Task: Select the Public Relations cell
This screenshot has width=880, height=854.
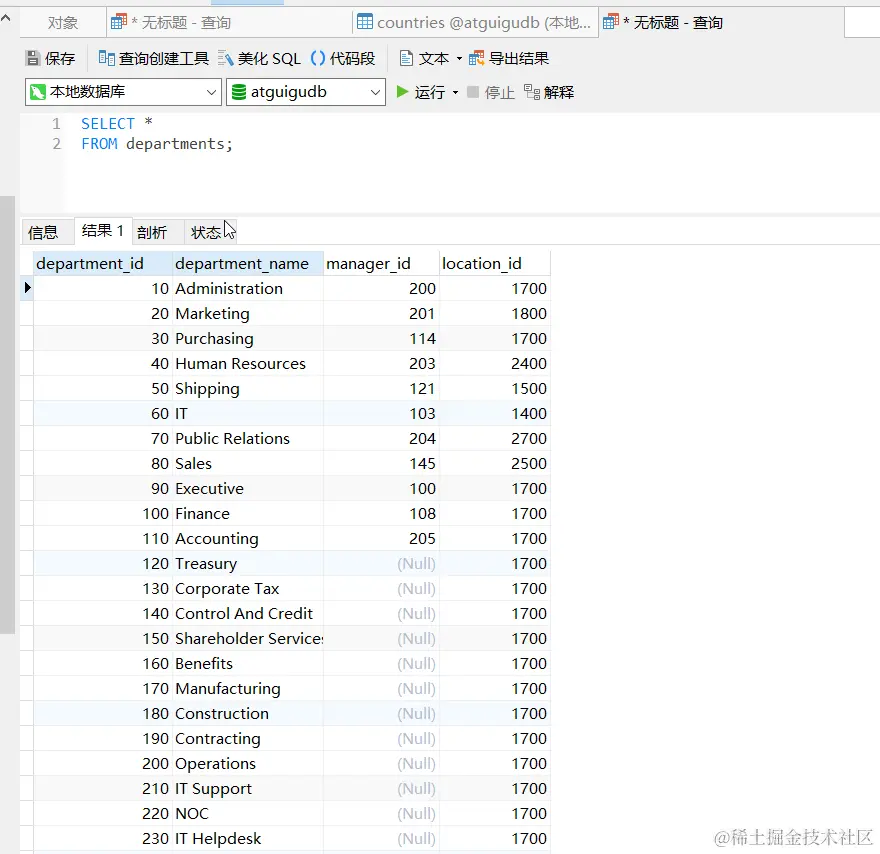Action: tap(248, 439)
